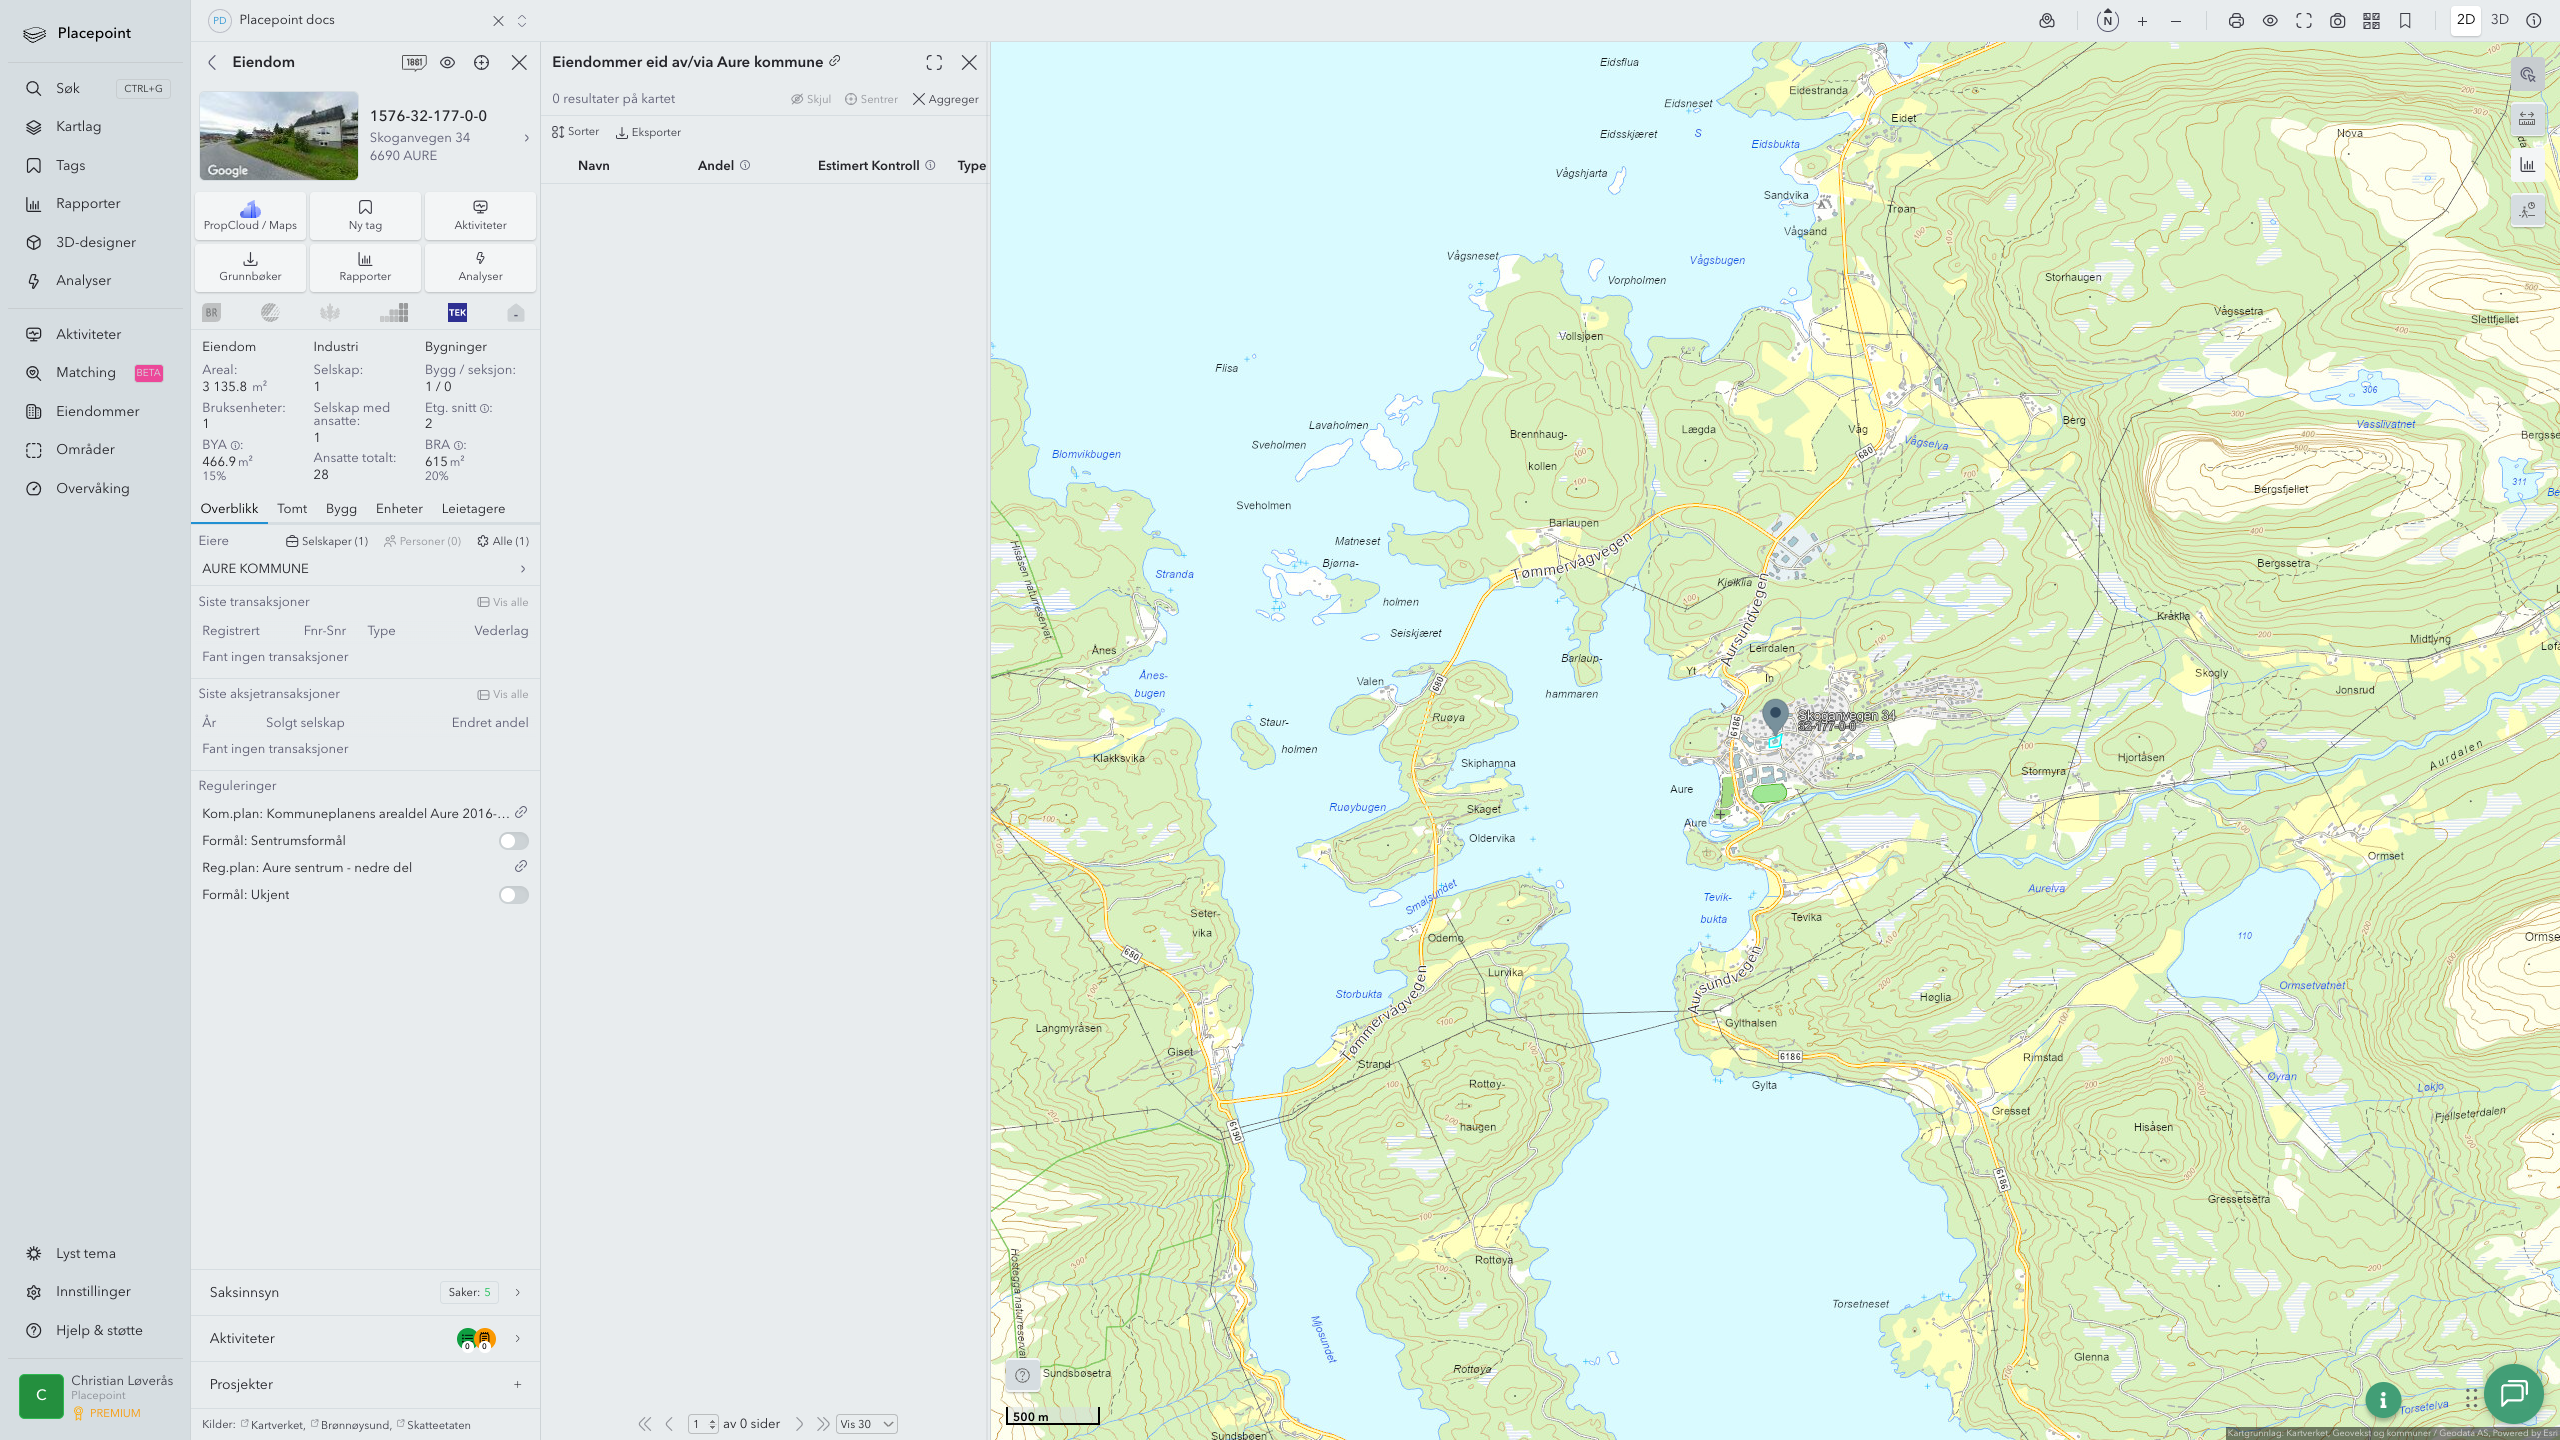This screenshot has width=2560, height=1440.
Task: Click the green info circle on map
Action: click(x=2383, y=1400)
